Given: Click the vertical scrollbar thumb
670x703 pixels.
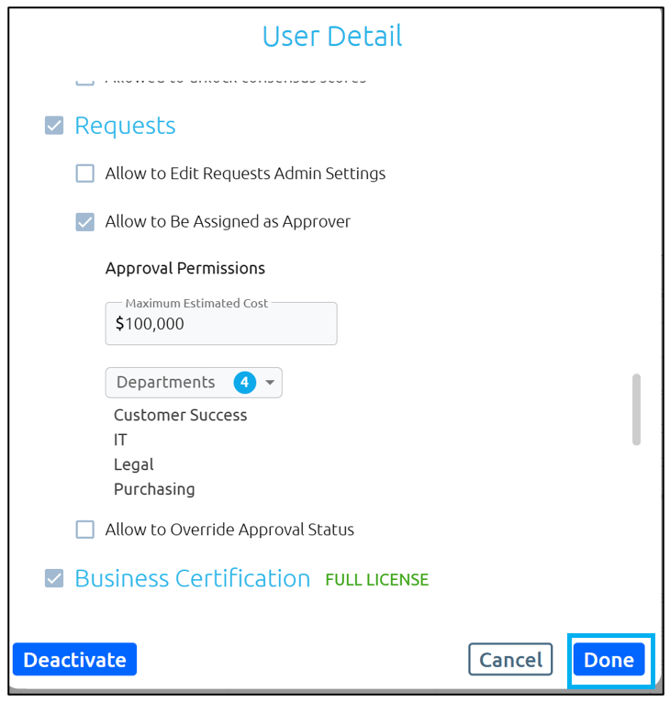Looking at the screenshot, I should [x=636, y=409].
